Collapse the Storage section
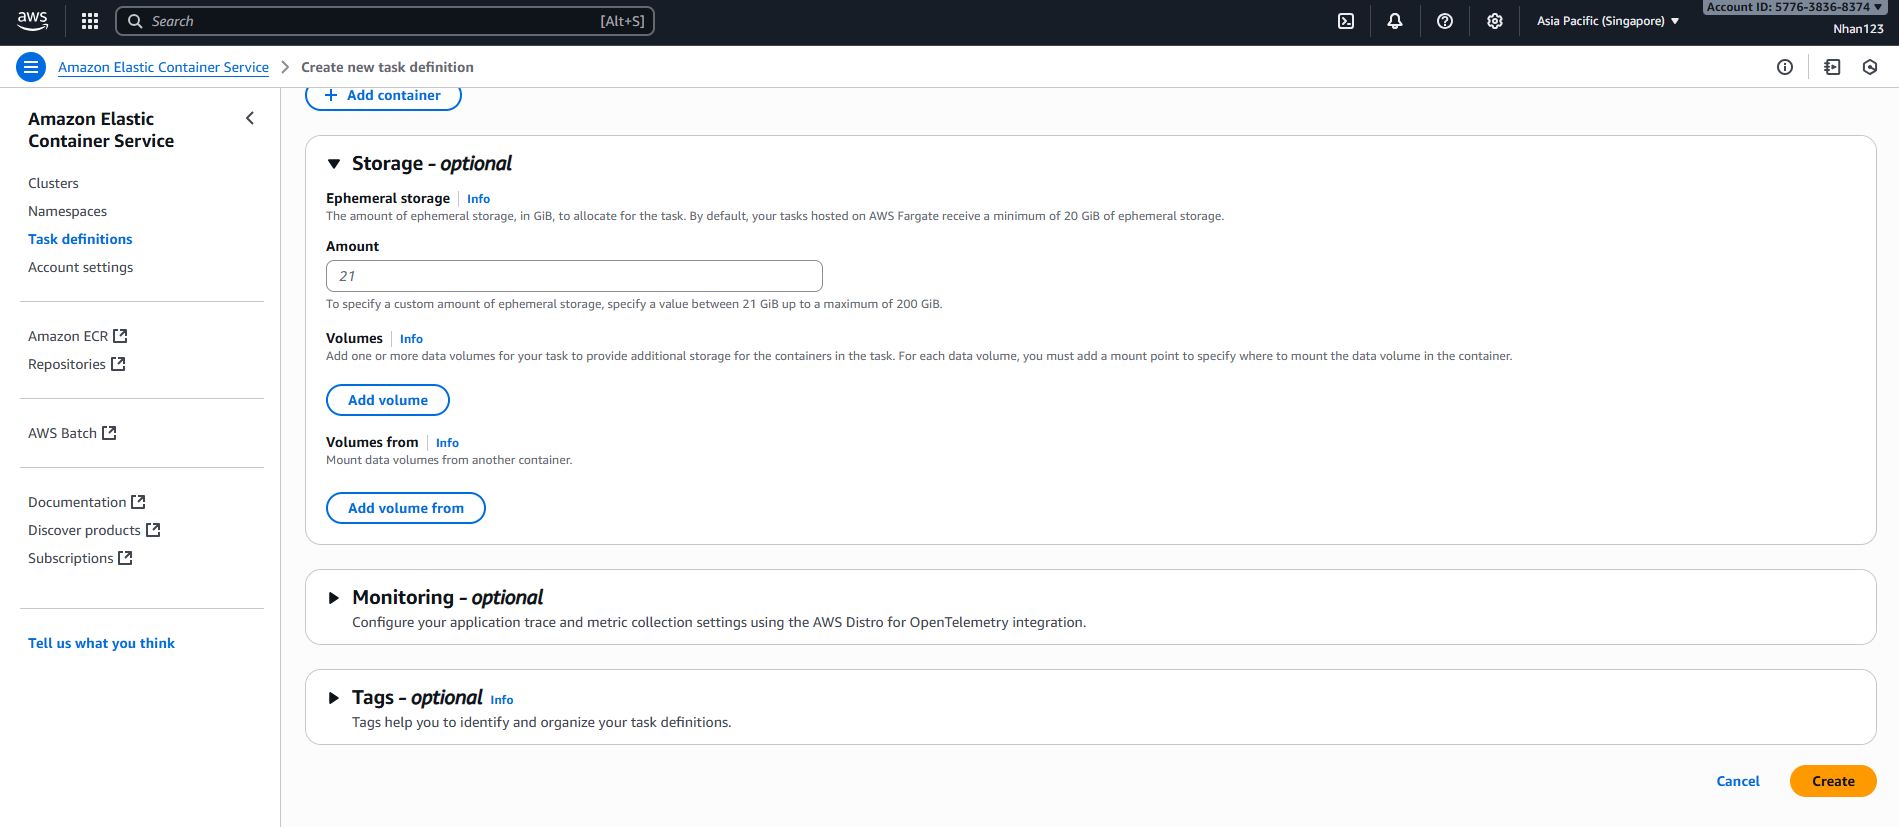This screenshot has height=827, width=1899. coord(334,164)
